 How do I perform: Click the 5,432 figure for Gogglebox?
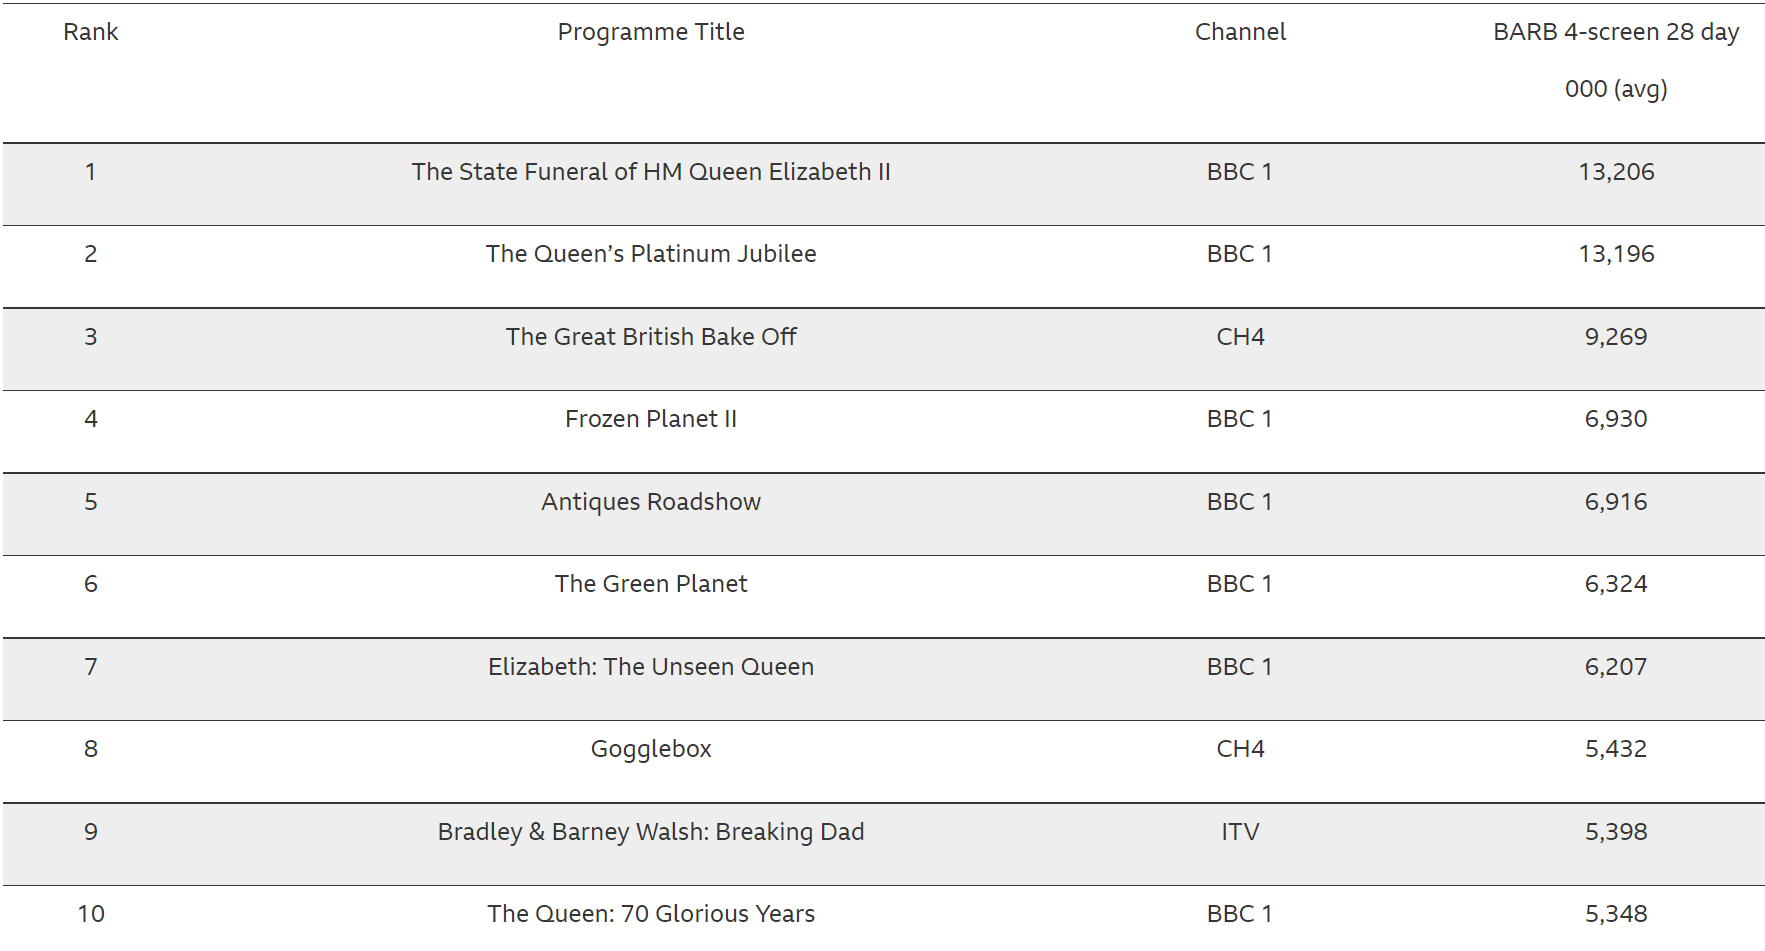click(1615, 749)
